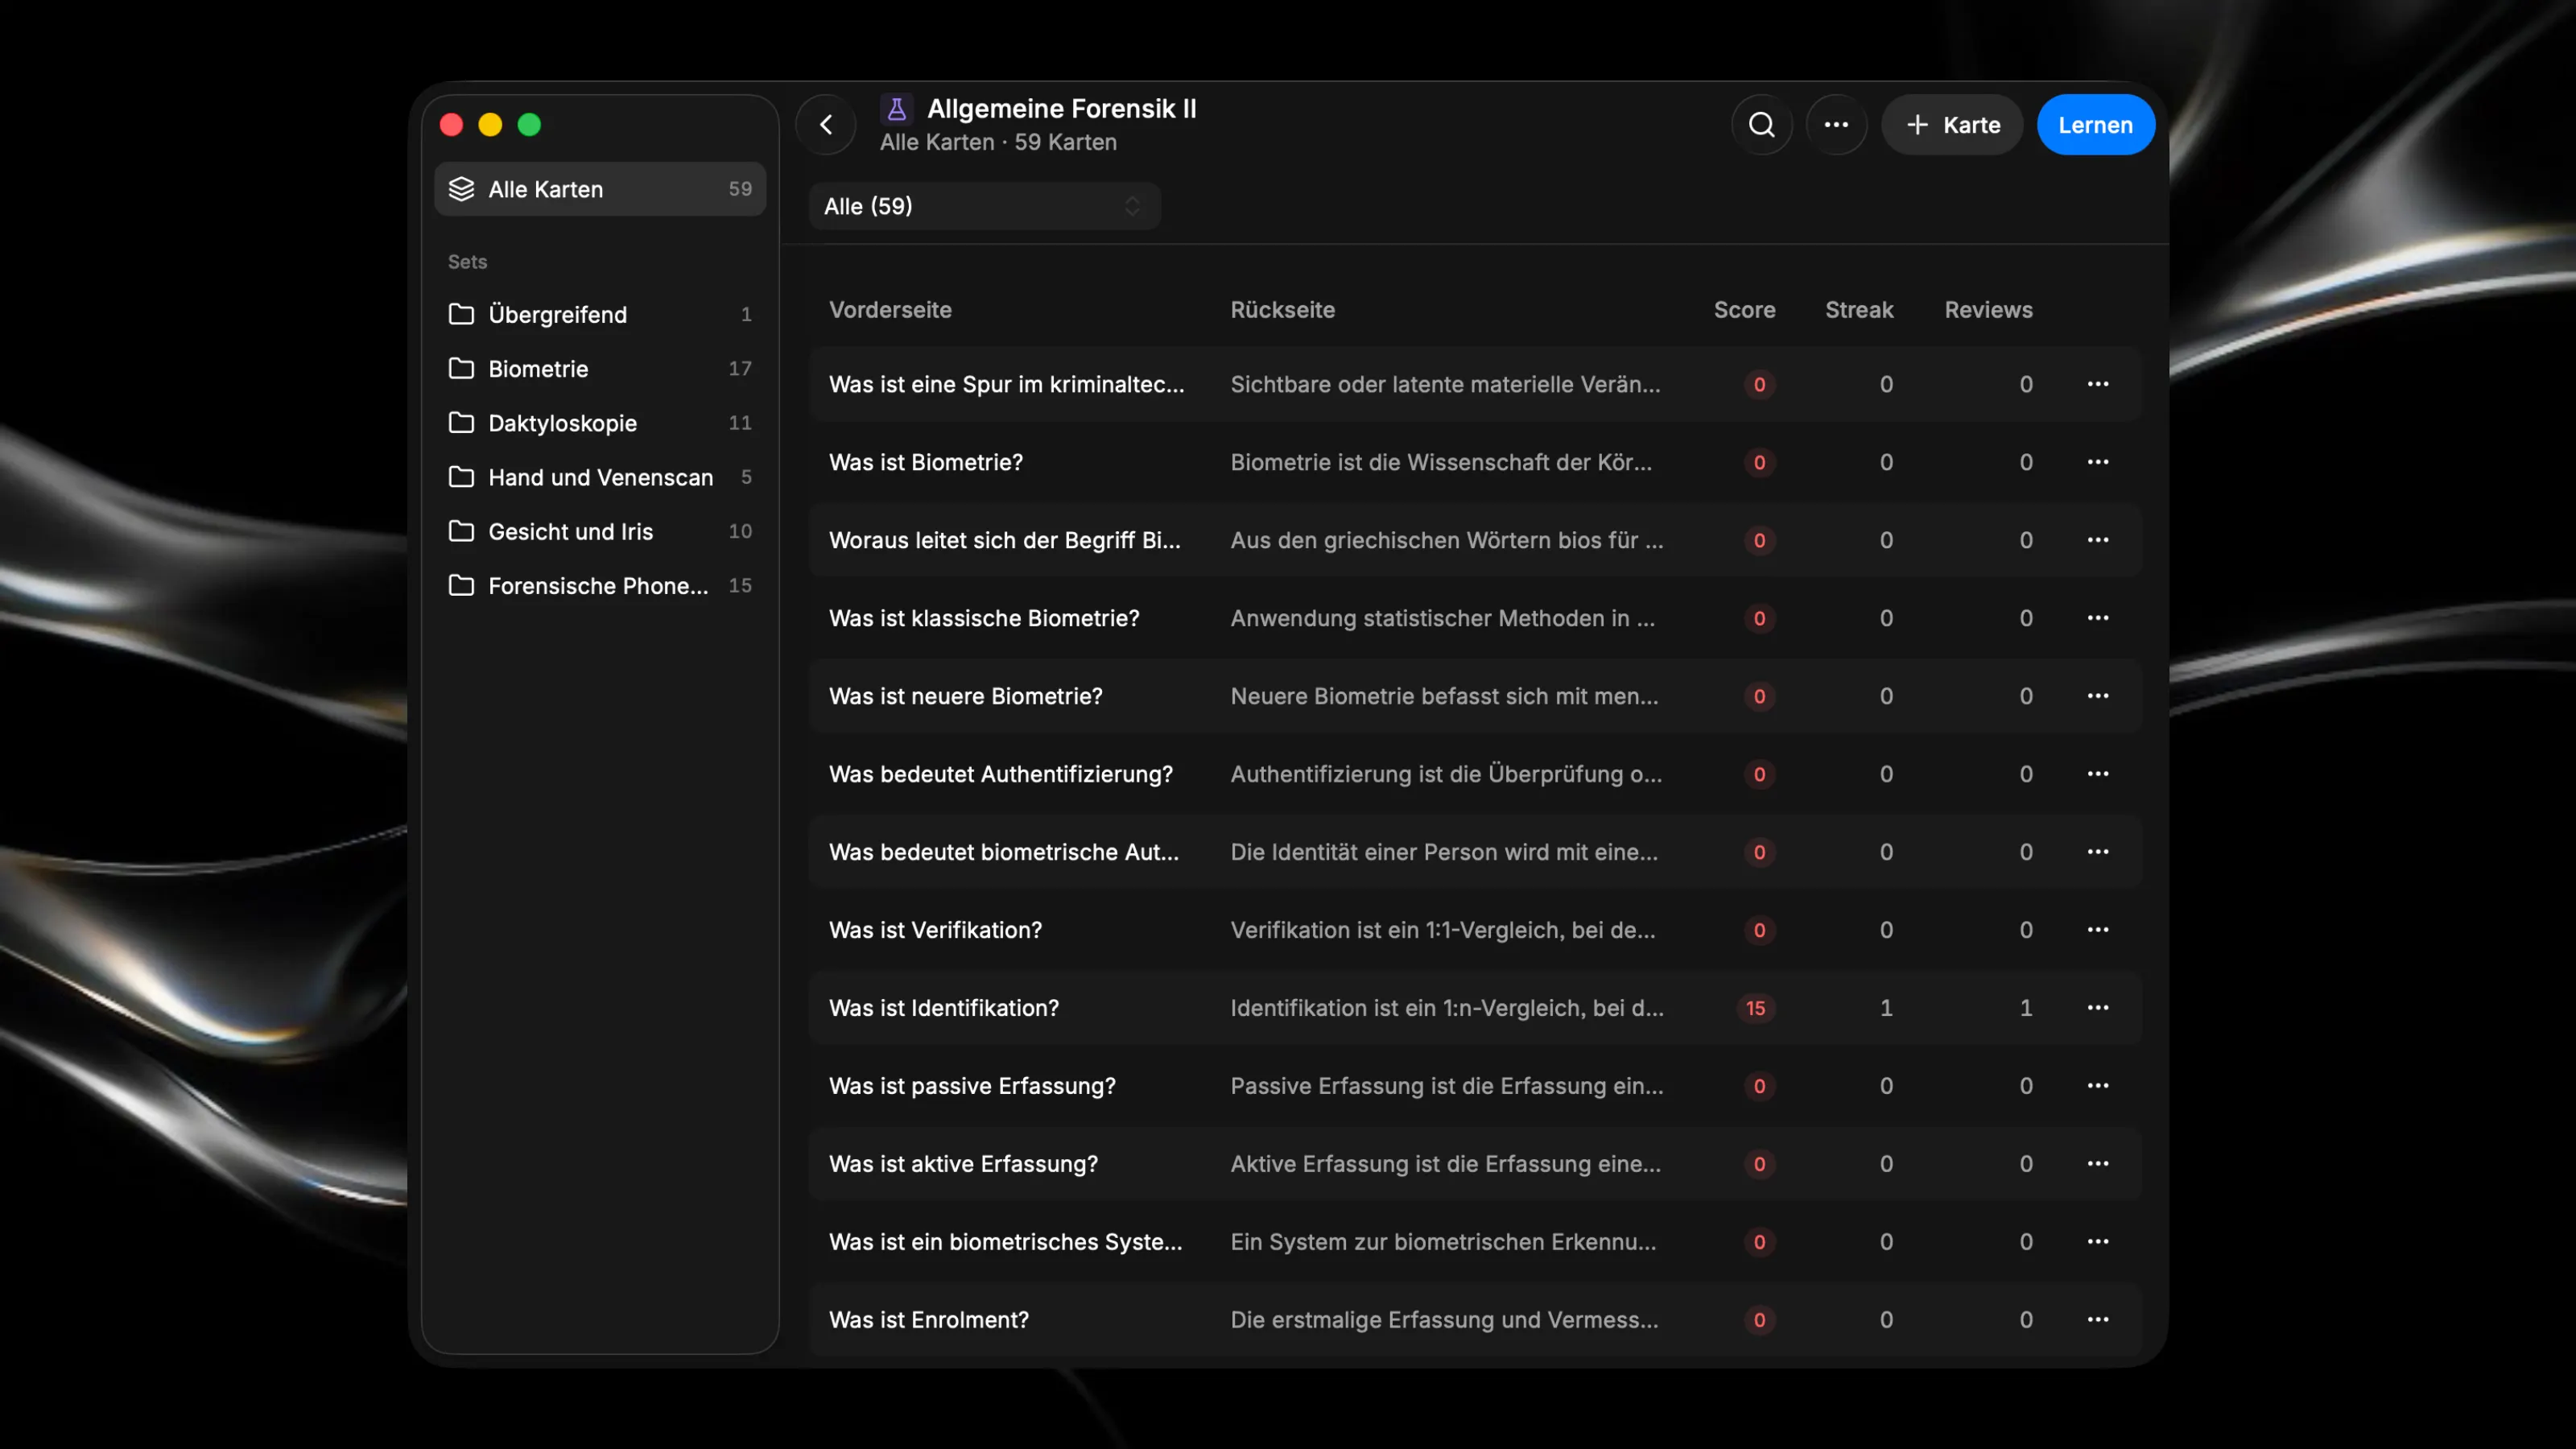Open the Gesicht und Iris set
2576x1449 pixels.
(x=600, y=531)
